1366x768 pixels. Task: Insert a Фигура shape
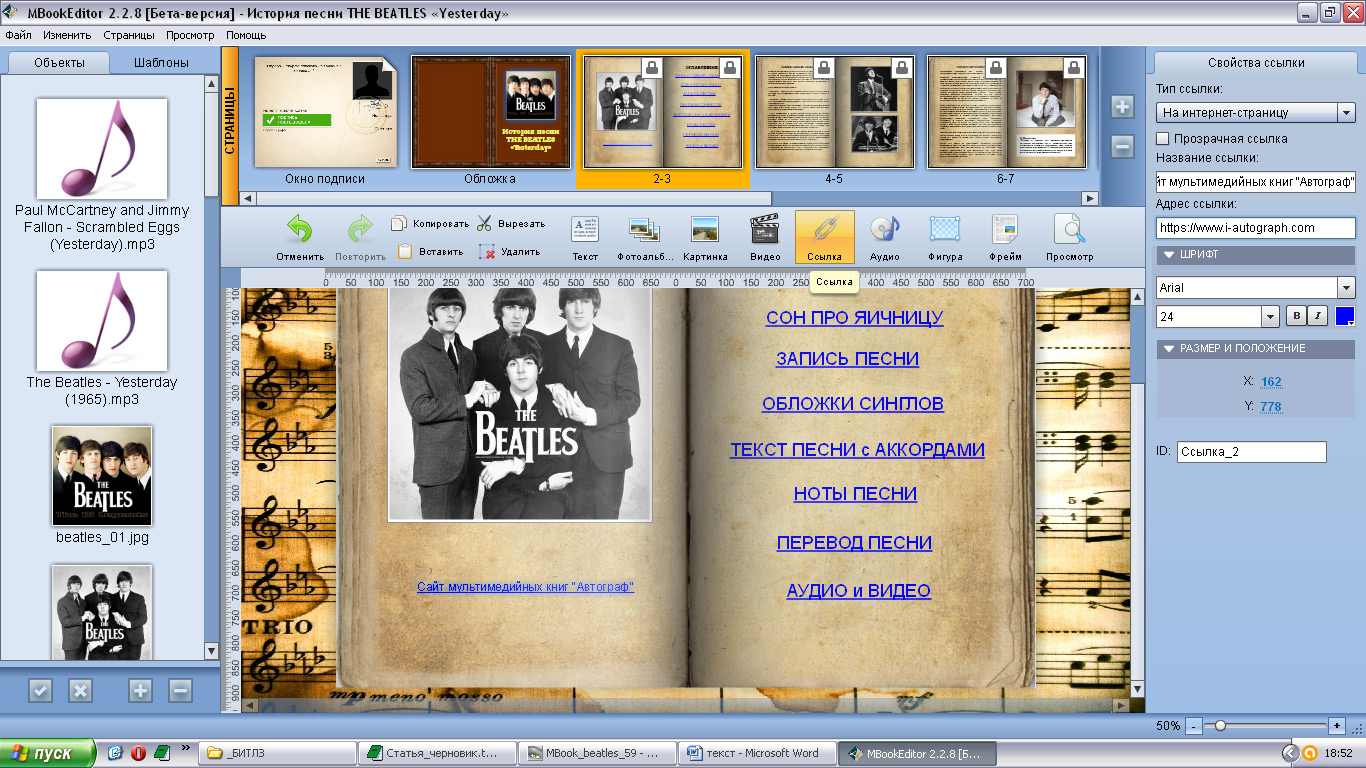pos(944,238)
